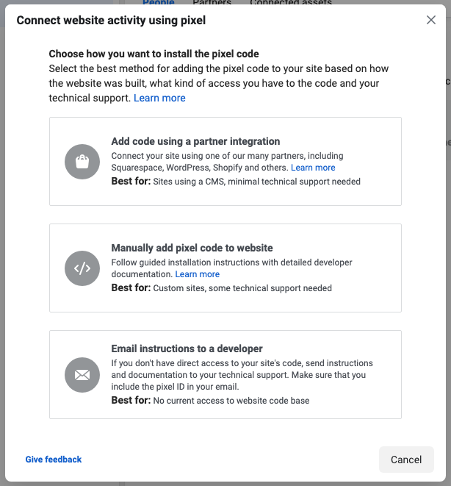Viewport: 451px width, 486px height.
Task: Click the envelope email instructions icon
Action: (x=82, y=375)
